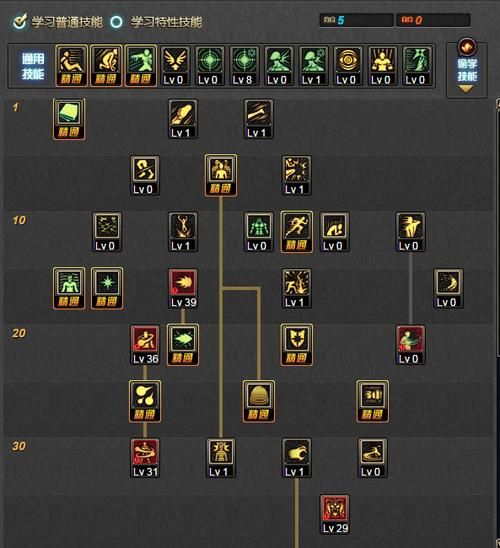Select the winged Lv 0 general skill
This screenshot has height=548, width=500.
(x=175, y=66)
